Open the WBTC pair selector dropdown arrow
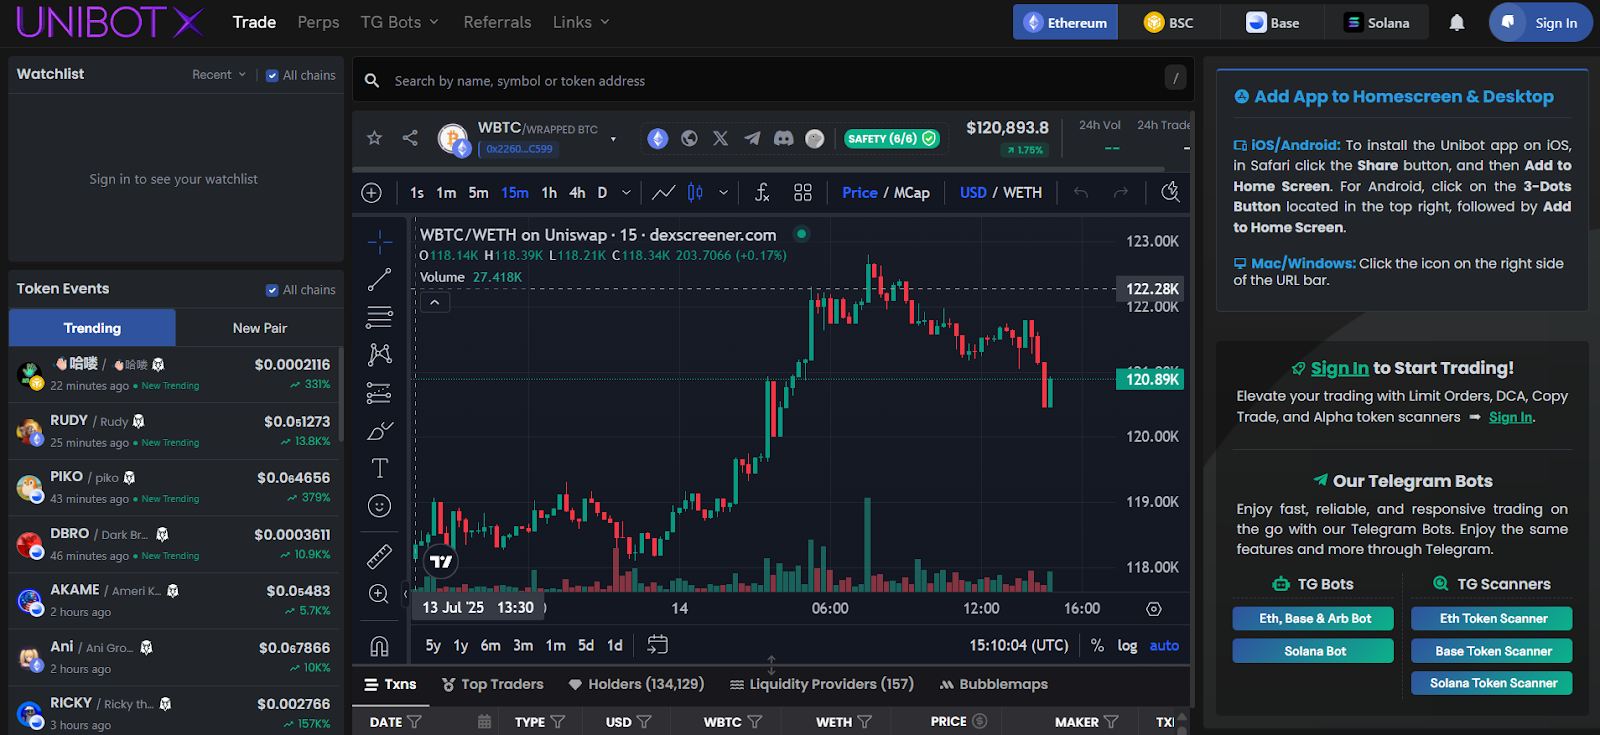This screenshot has height=735, width=1600. [x=613, y=139]
